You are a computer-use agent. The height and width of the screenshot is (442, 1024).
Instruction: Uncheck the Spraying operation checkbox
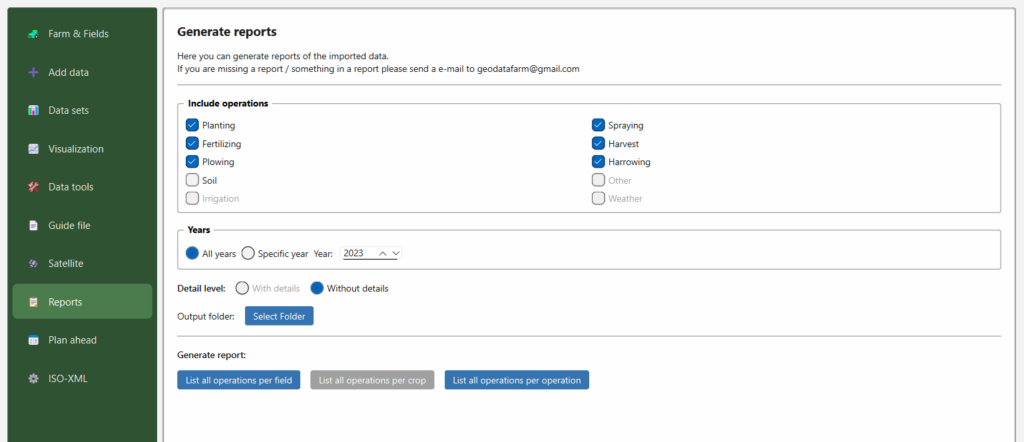point(598,125)
